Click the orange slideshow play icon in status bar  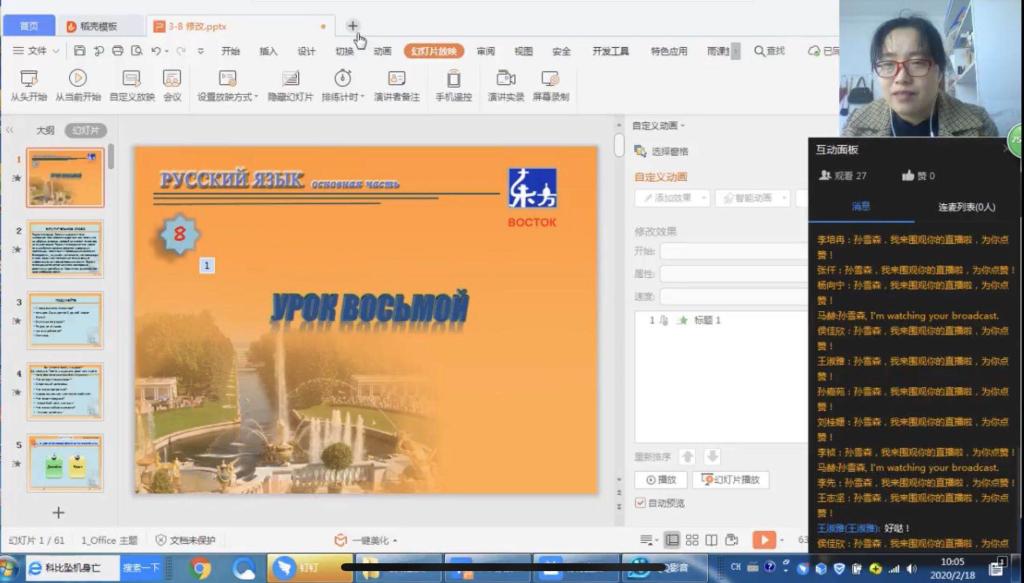coord(764,540)
